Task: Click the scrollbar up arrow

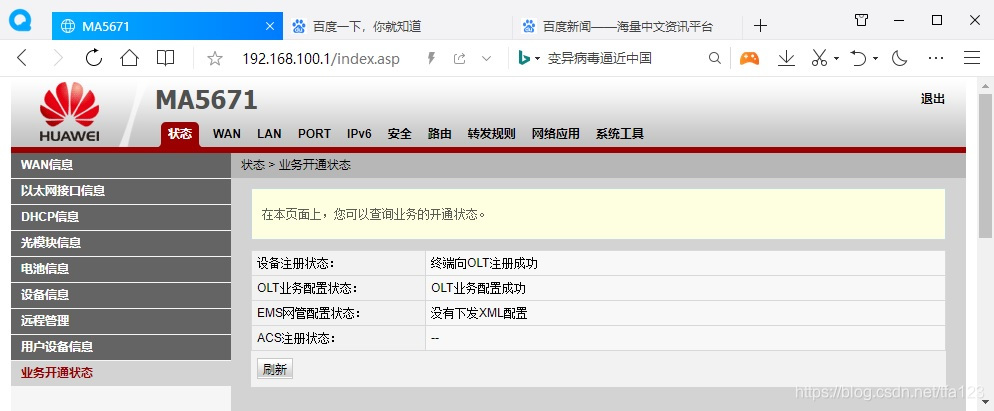Action: click(986, 86)
